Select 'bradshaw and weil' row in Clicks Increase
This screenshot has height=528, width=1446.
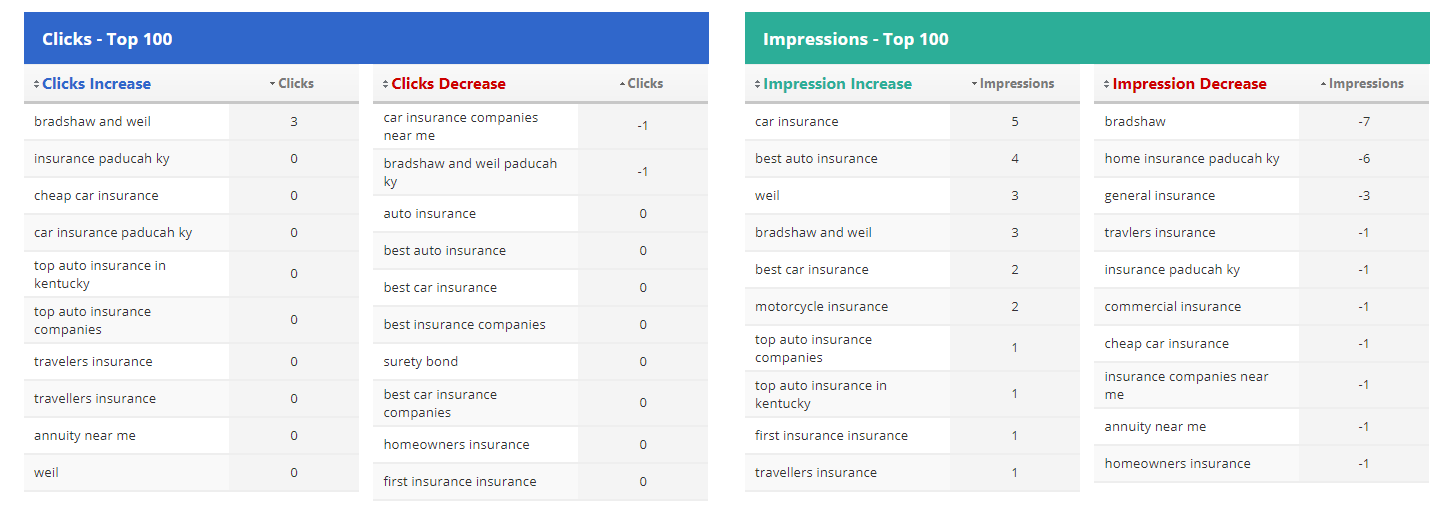92,122
